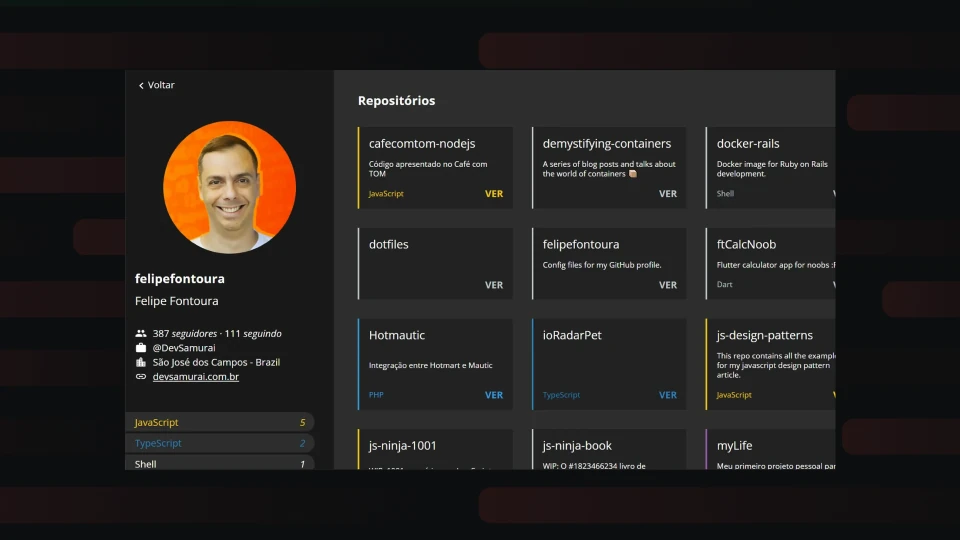Open the dotfiles repository via VER
Screen dimensions: 960x540
[x=494, y=285]
